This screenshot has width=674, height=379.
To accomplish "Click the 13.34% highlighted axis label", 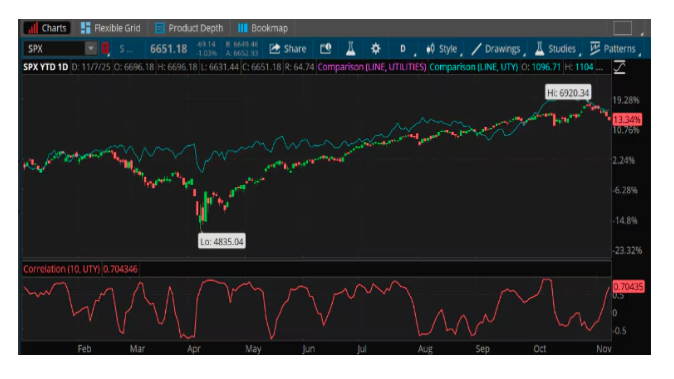I will point(628,119).
